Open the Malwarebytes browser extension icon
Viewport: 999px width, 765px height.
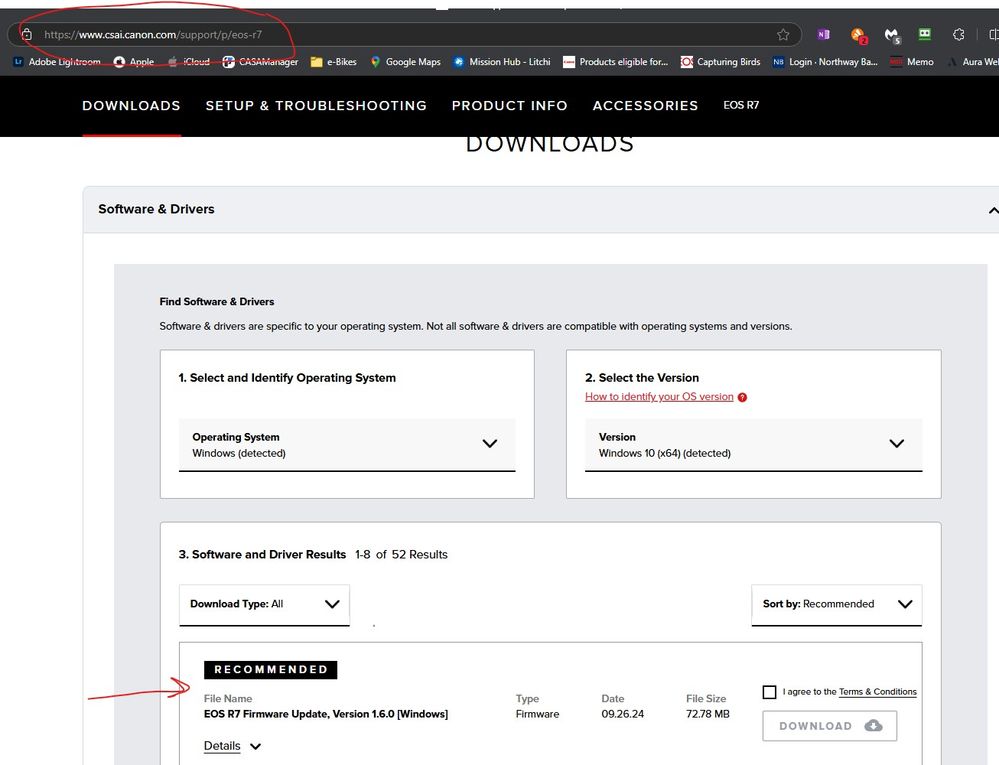coord(890,34)
